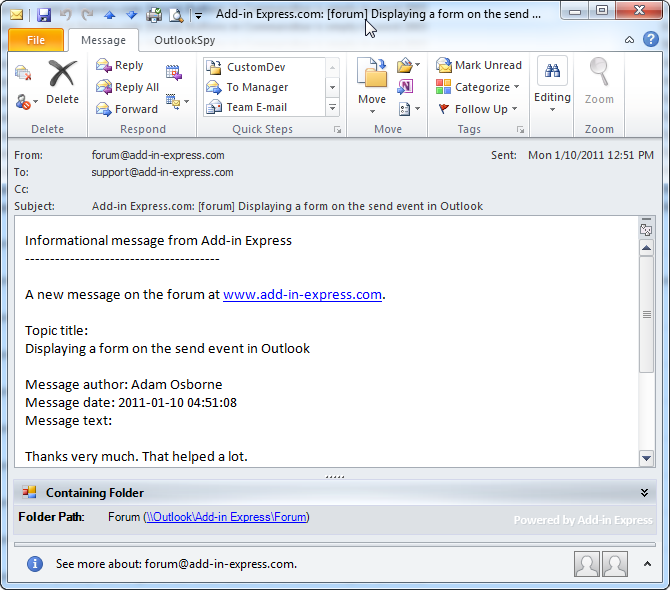
Task: Click the Redo arrow in title bar
Action: tap(88, 15)
